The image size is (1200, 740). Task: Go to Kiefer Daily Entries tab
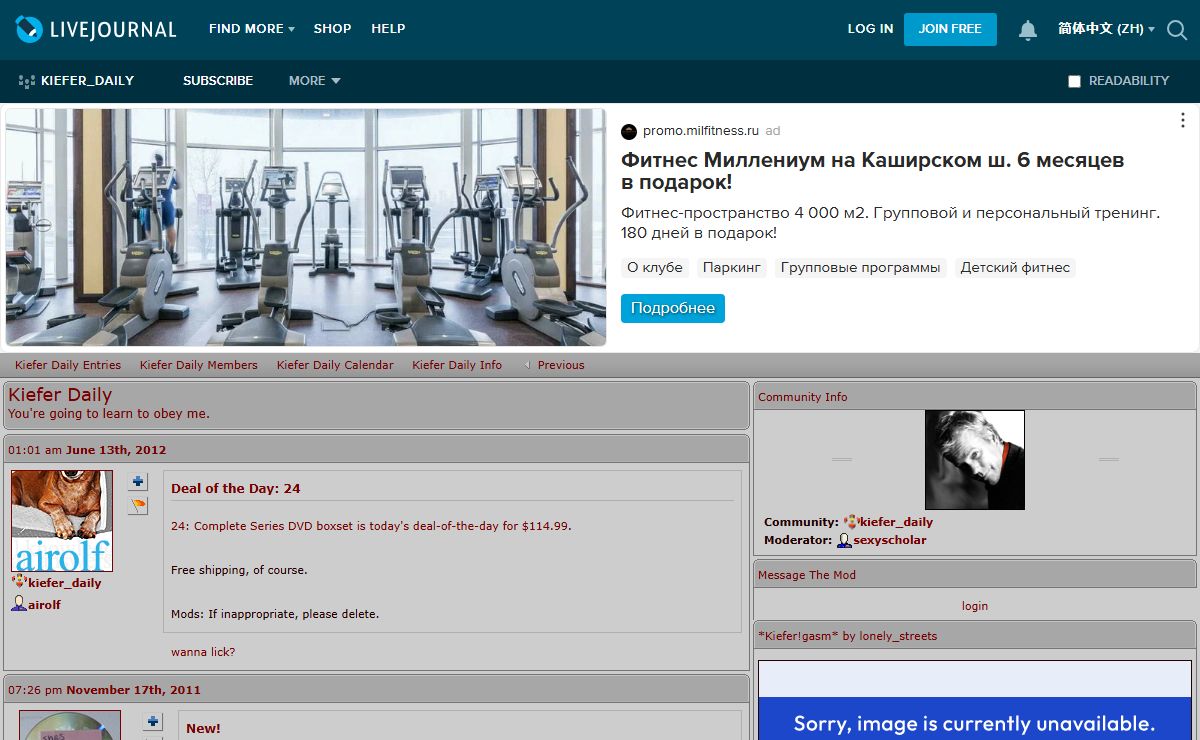coord(68,365)
